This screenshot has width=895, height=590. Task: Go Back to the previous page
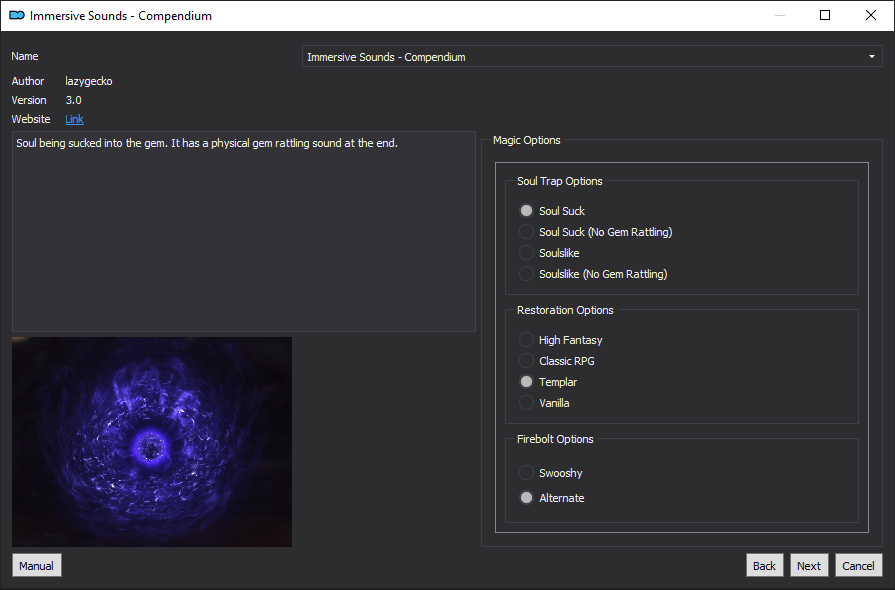click(x=764, y=565)
